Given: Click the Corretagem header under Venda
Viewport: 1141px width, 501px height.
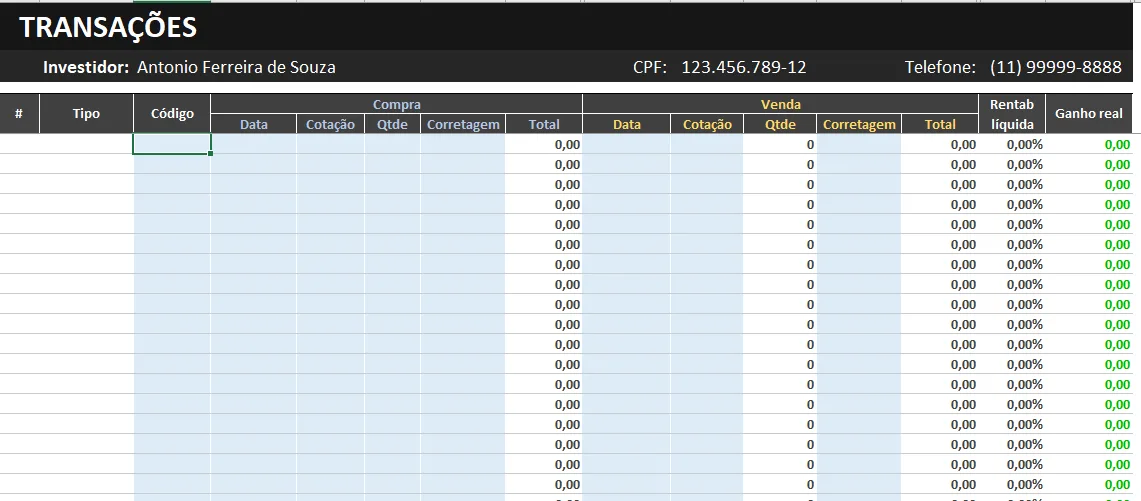Looking at the screenshot, I should tap(859, 125).
